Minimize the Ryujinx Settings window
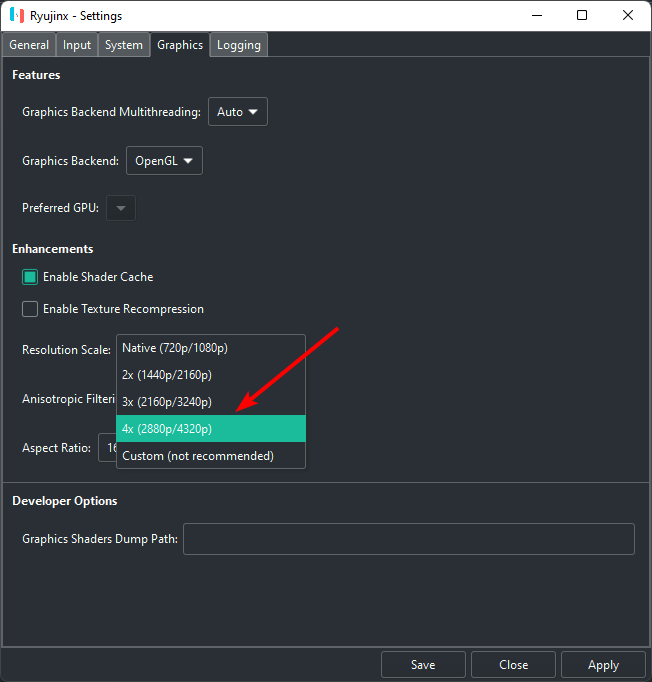The image size is (652, 682). point(537,16)
